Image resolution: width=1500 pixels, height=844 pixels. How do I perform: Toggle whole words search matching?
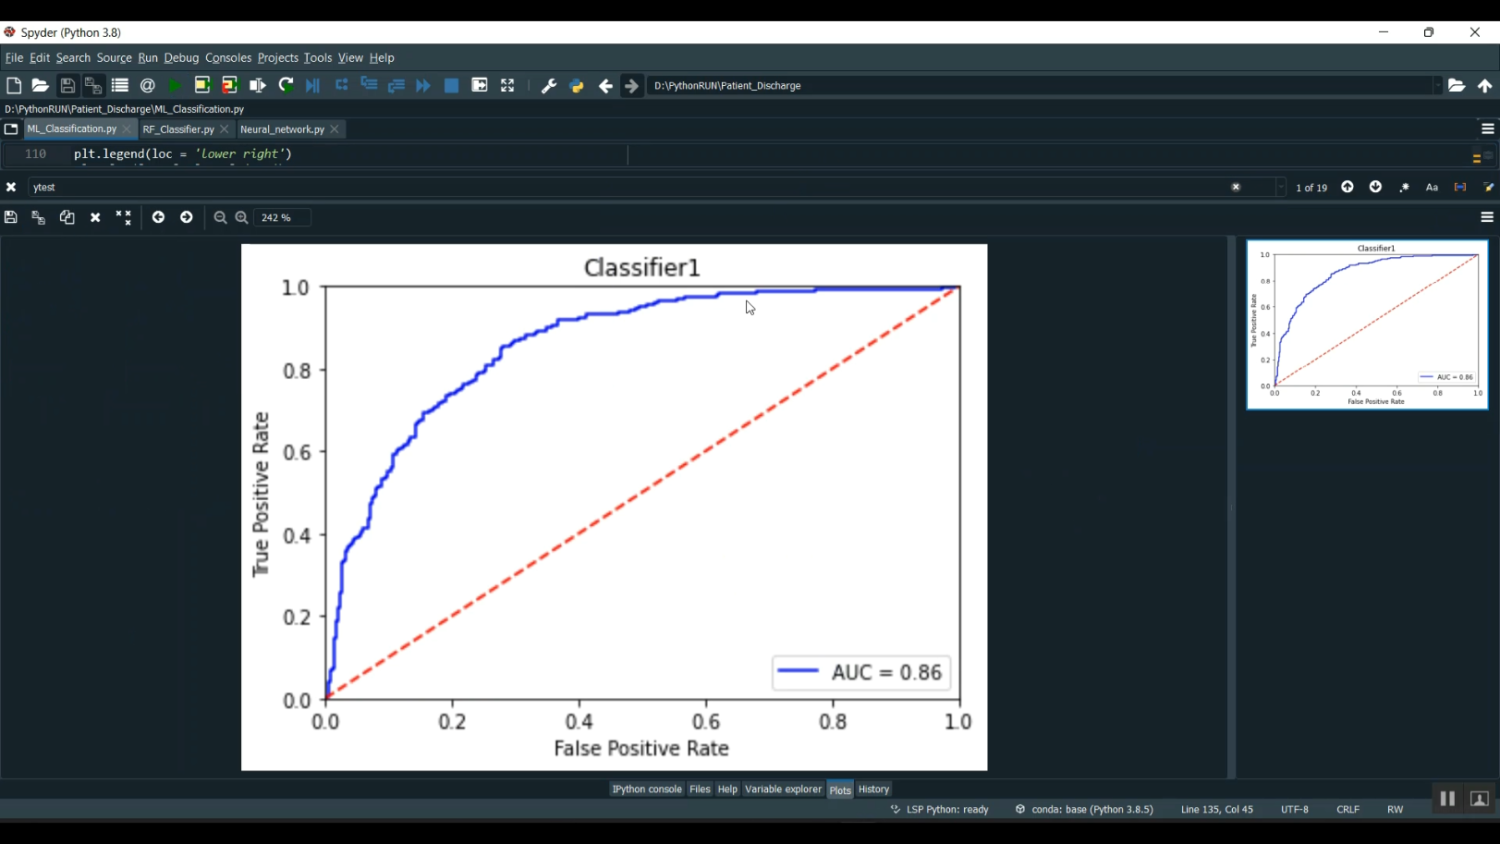tap(1460, 187)
